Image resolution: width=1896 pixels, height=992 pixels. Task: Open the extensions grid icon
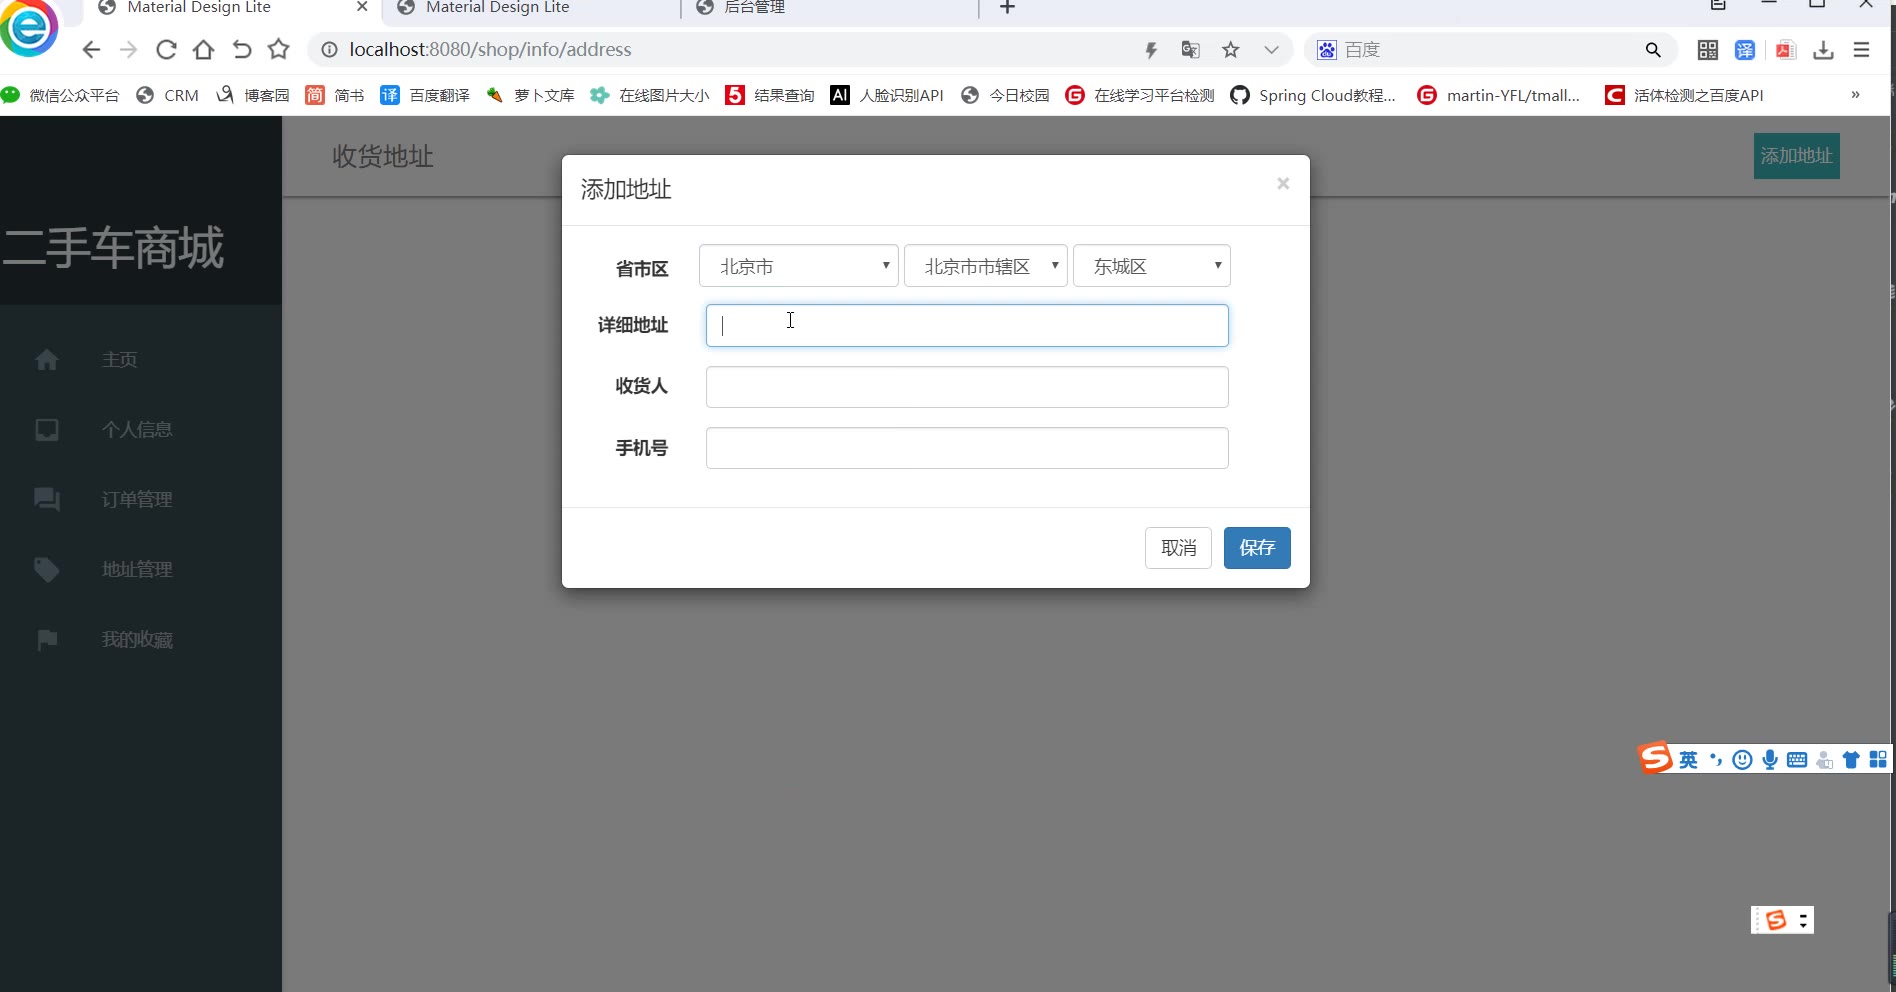[x=1708, y=50]
